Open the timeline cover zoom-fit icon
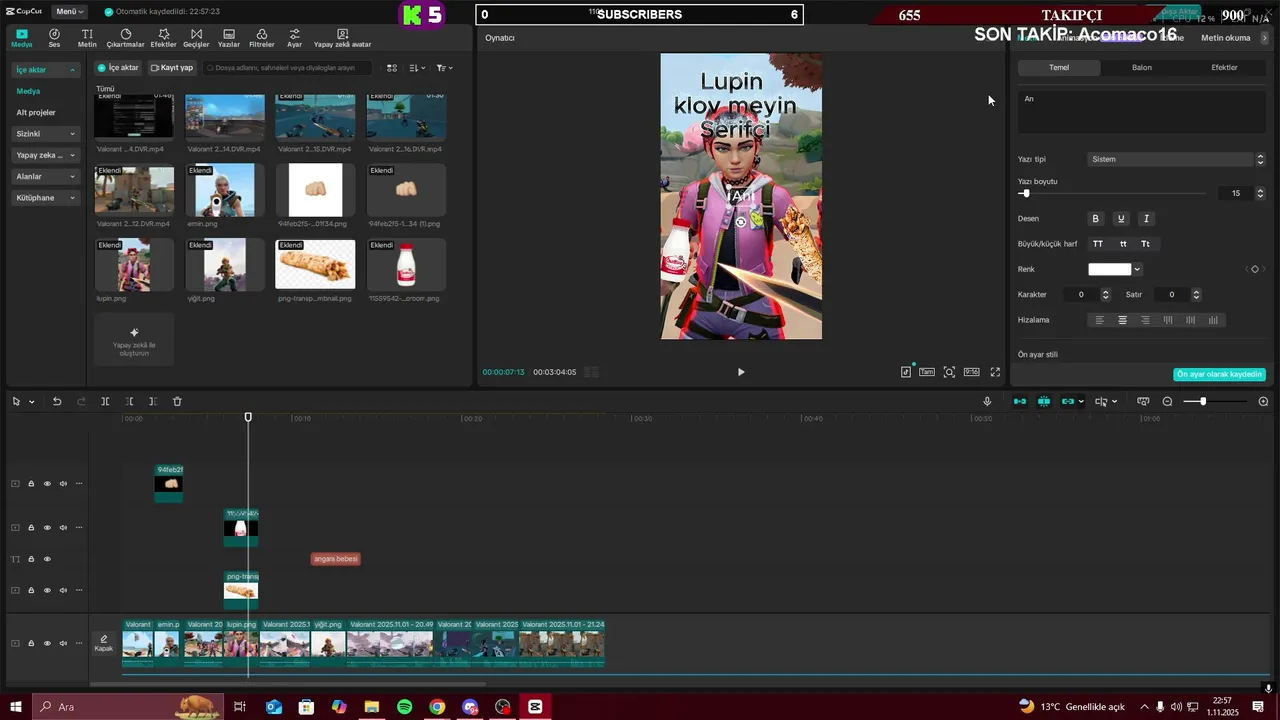This screenshot has height=720, width=1280. (1143, 401)
